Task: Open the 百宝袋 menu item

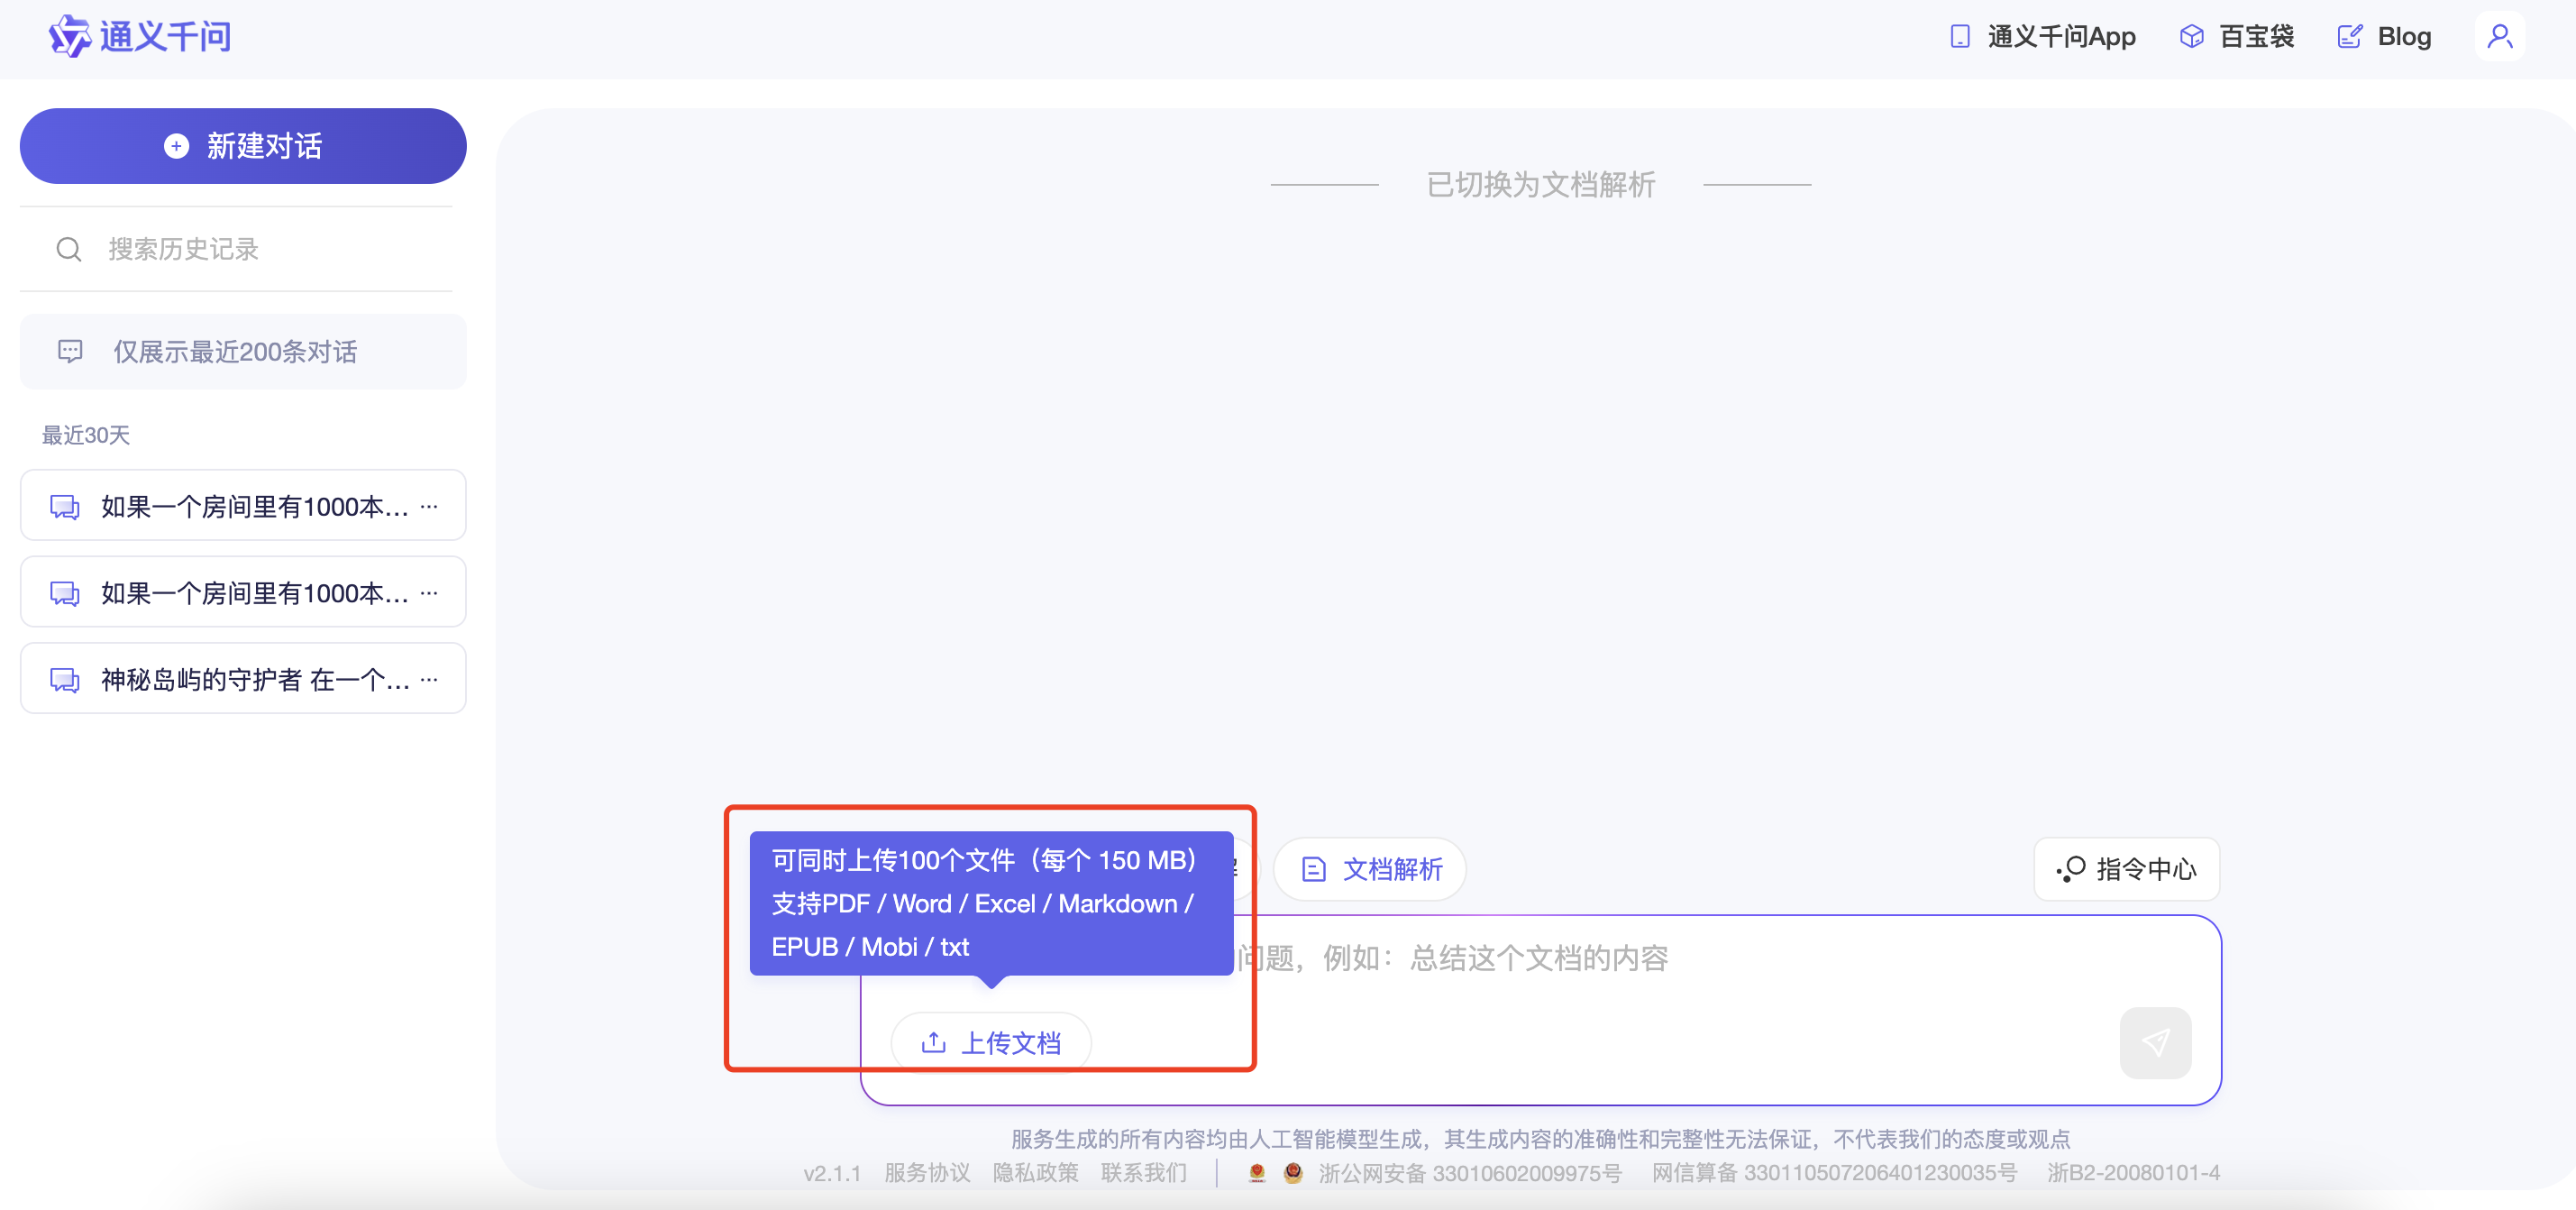Action: tap(2255, 37)
